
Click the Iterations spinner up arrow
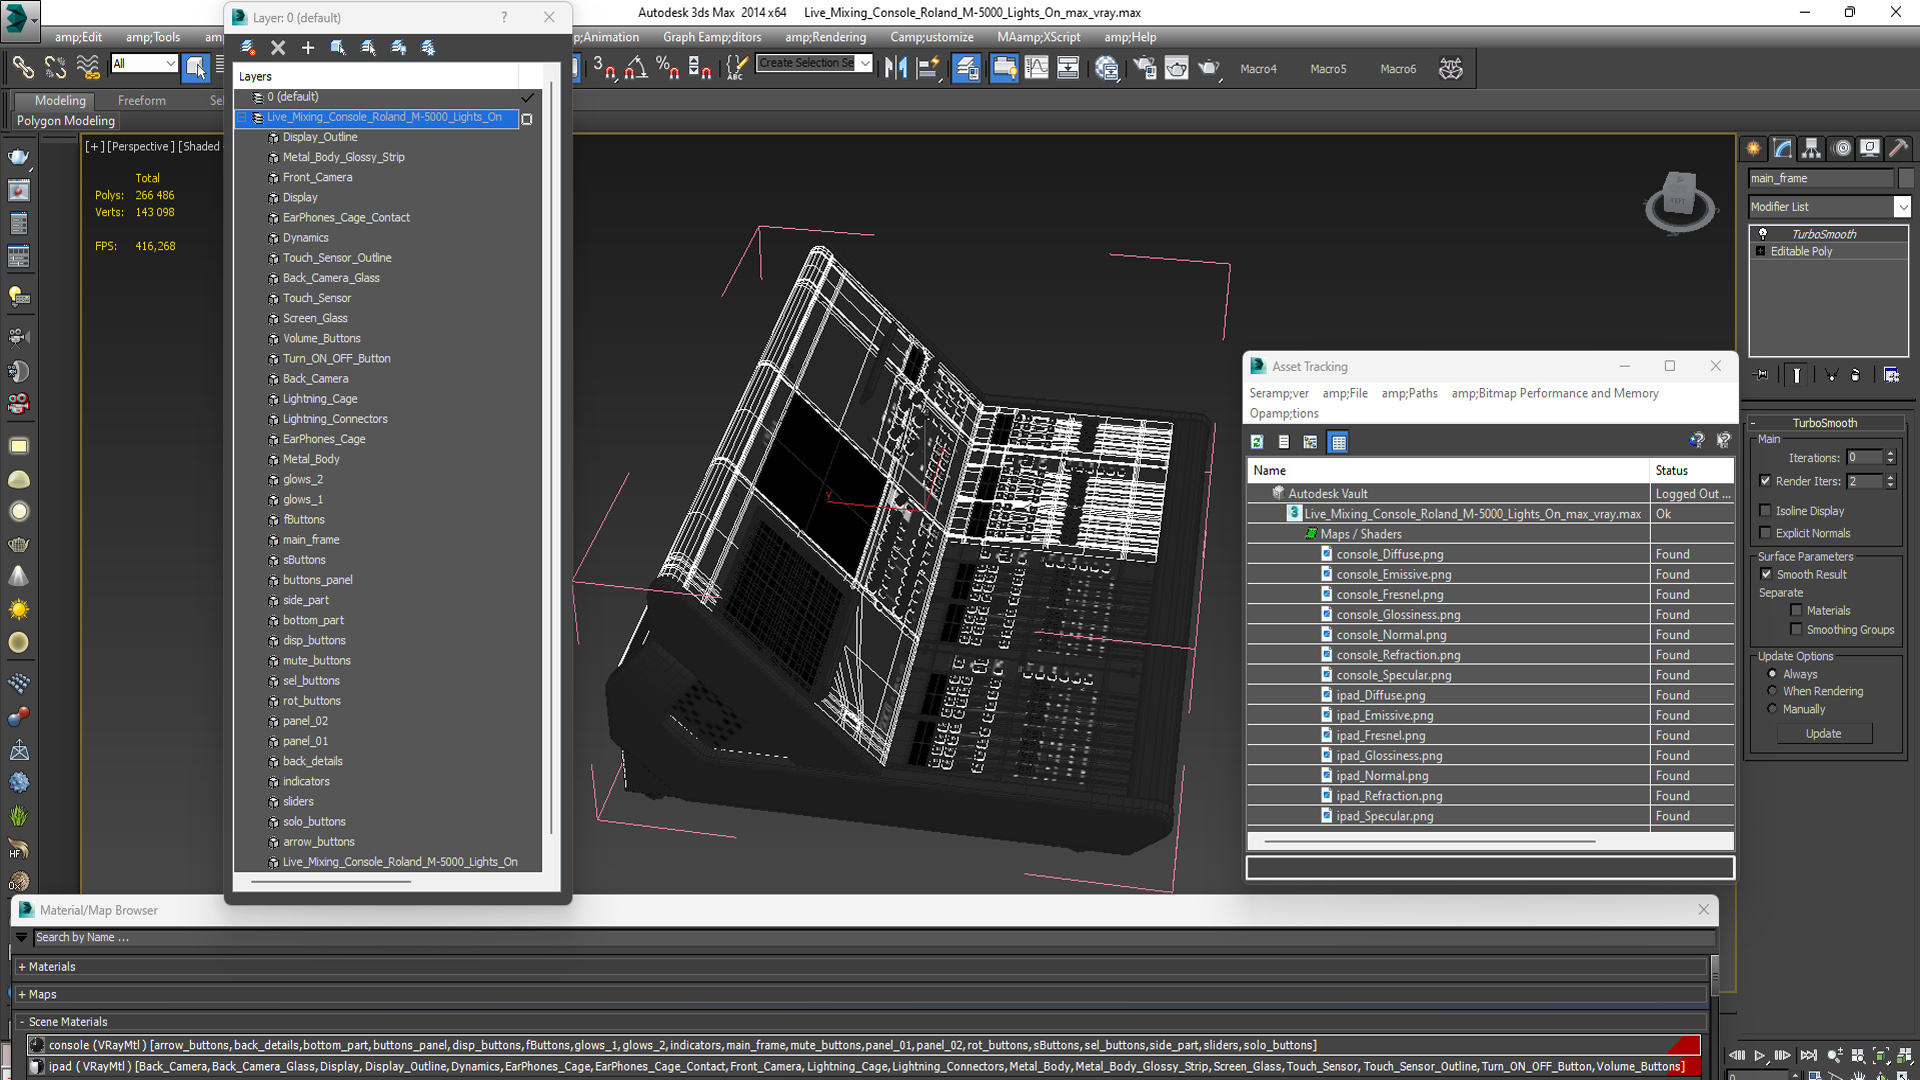1890,454
